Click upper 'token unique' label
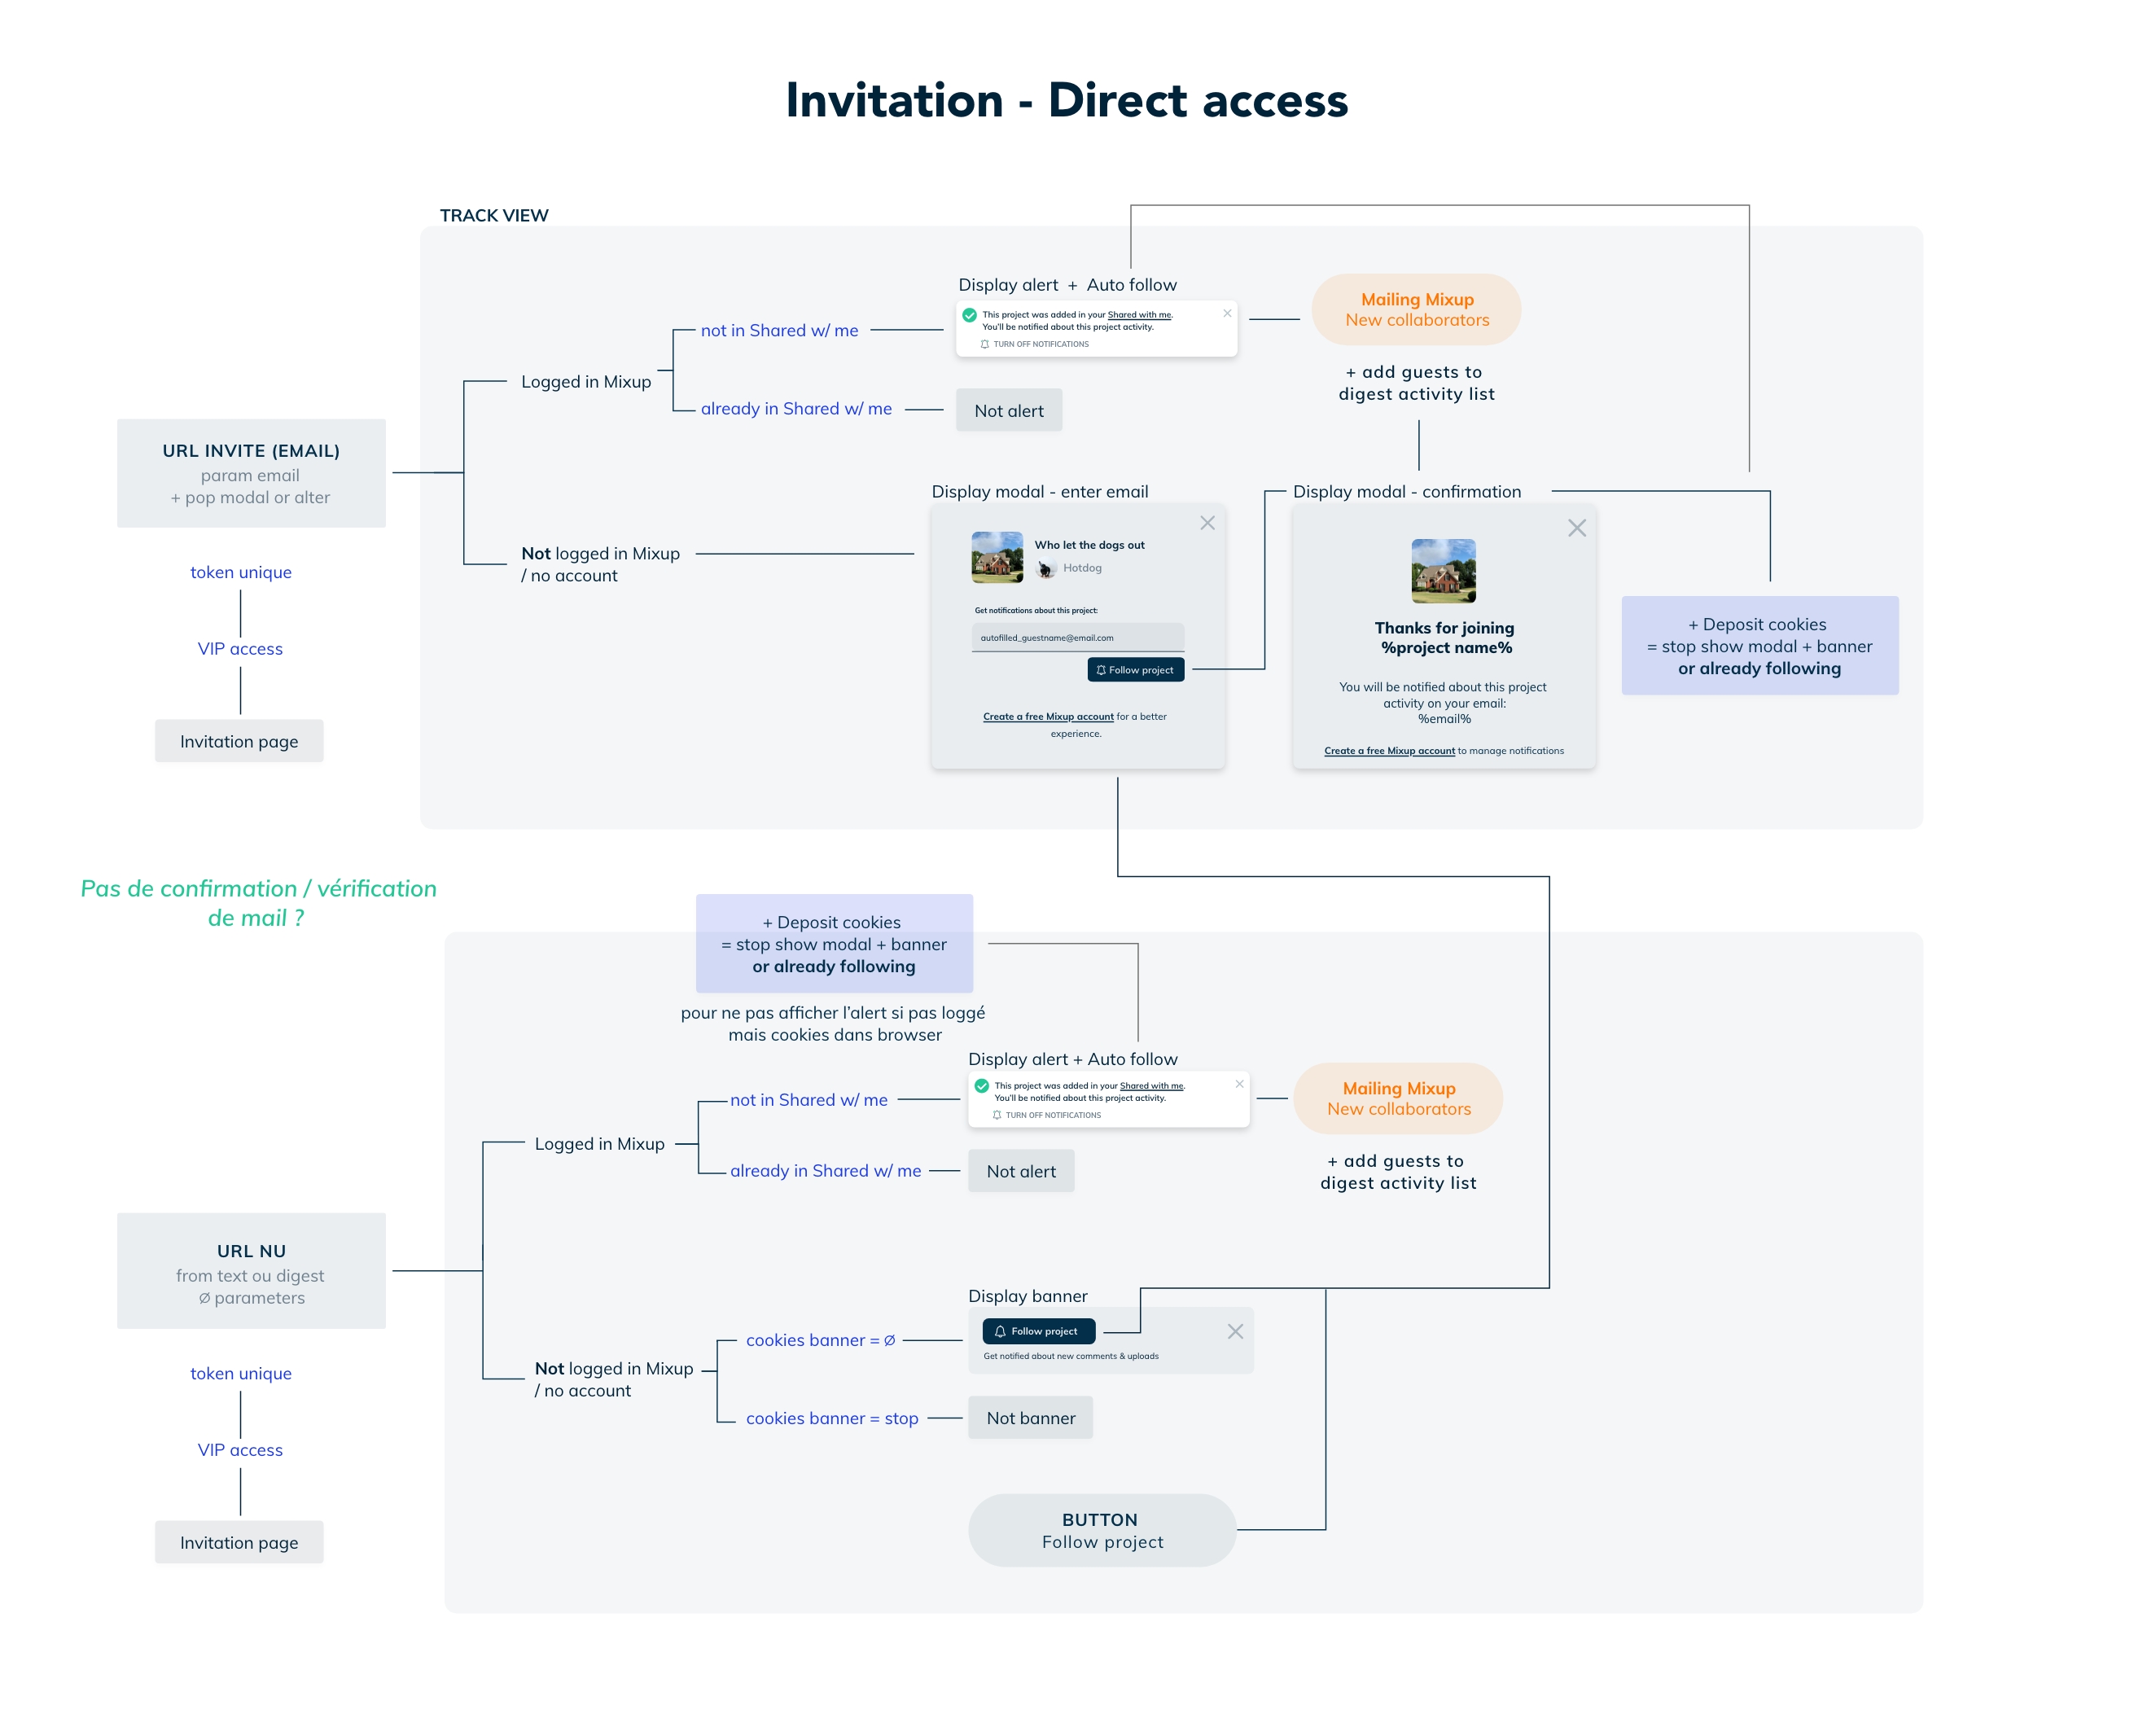The width and height of the screenshot is (2134, 1736). (241, 572)
